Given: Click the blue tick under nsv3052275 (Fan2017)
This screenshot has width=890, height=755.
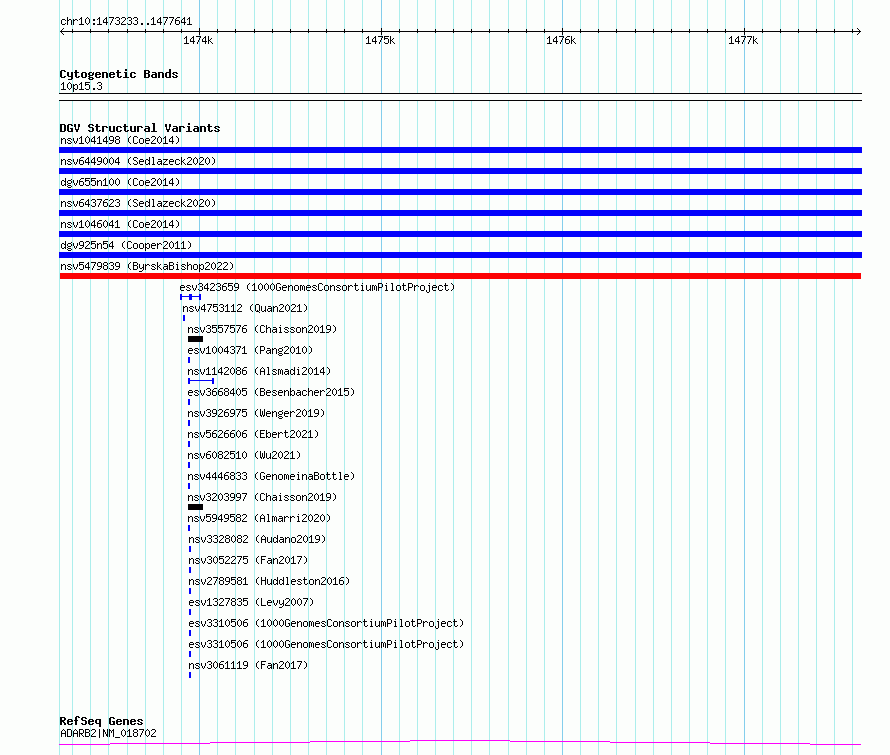Looking at the screenshot, I should coord(190,570).
